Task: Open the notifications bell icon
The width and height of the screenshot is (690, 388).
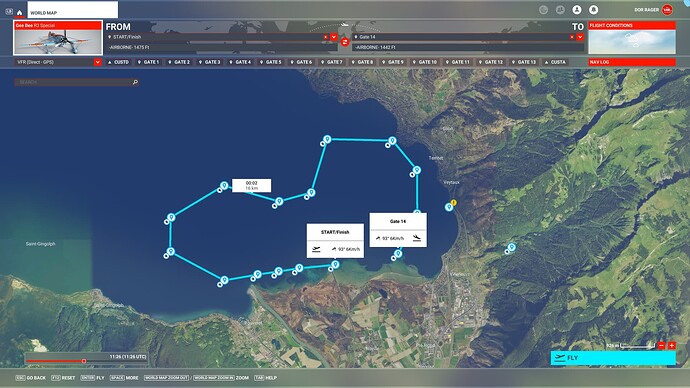Action: pyautogui.click(x=593, y=10)
